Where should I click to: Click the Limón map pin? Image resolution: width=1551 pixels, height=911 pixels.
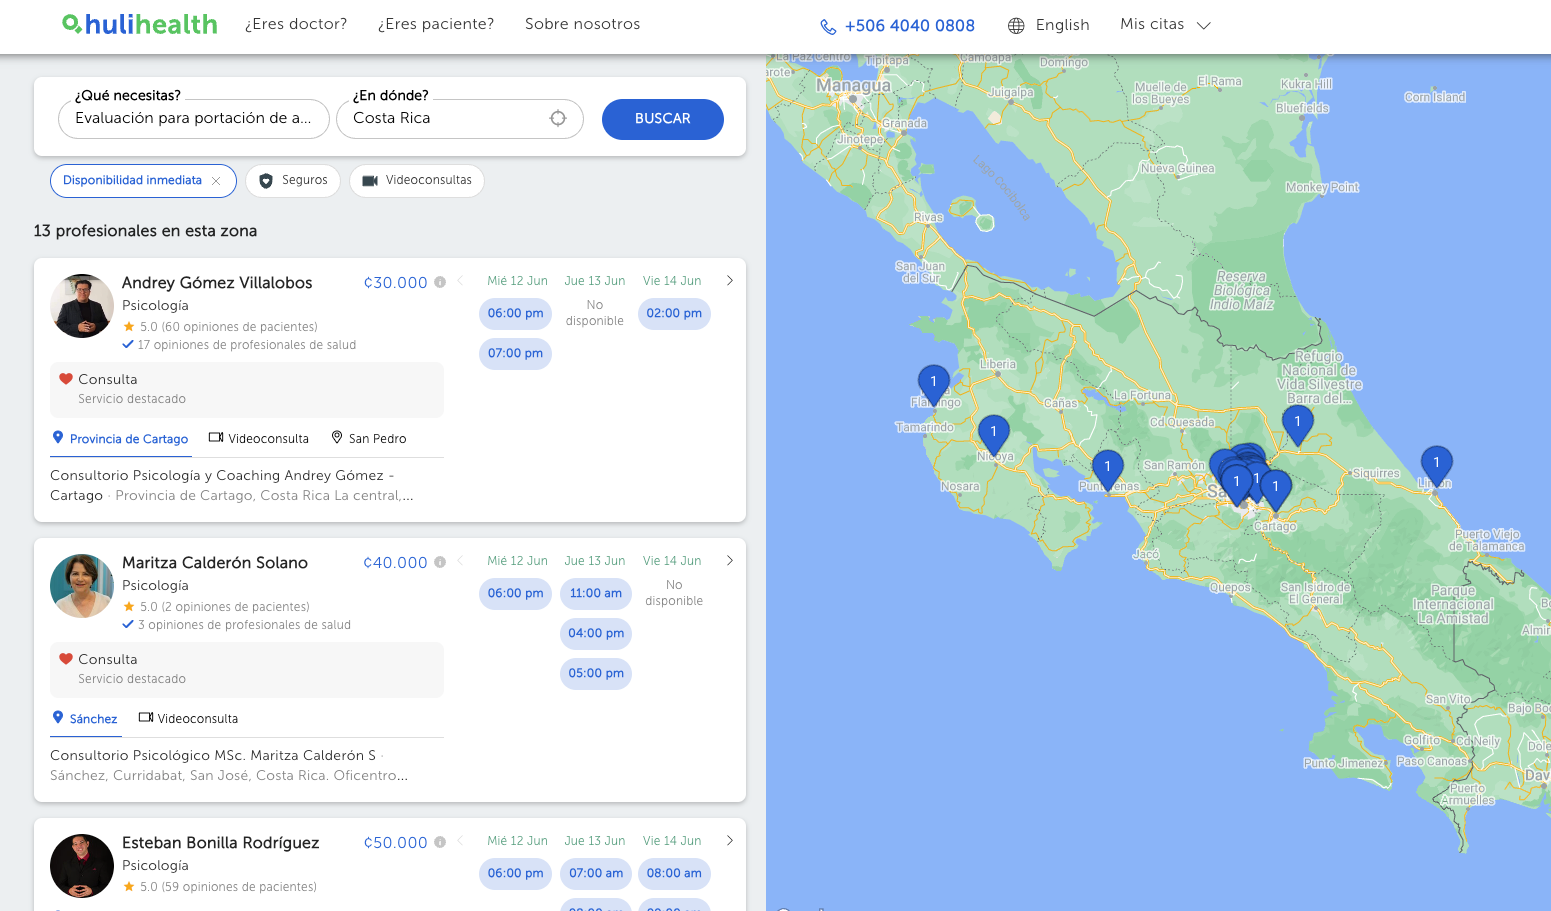coord(1436,466)
